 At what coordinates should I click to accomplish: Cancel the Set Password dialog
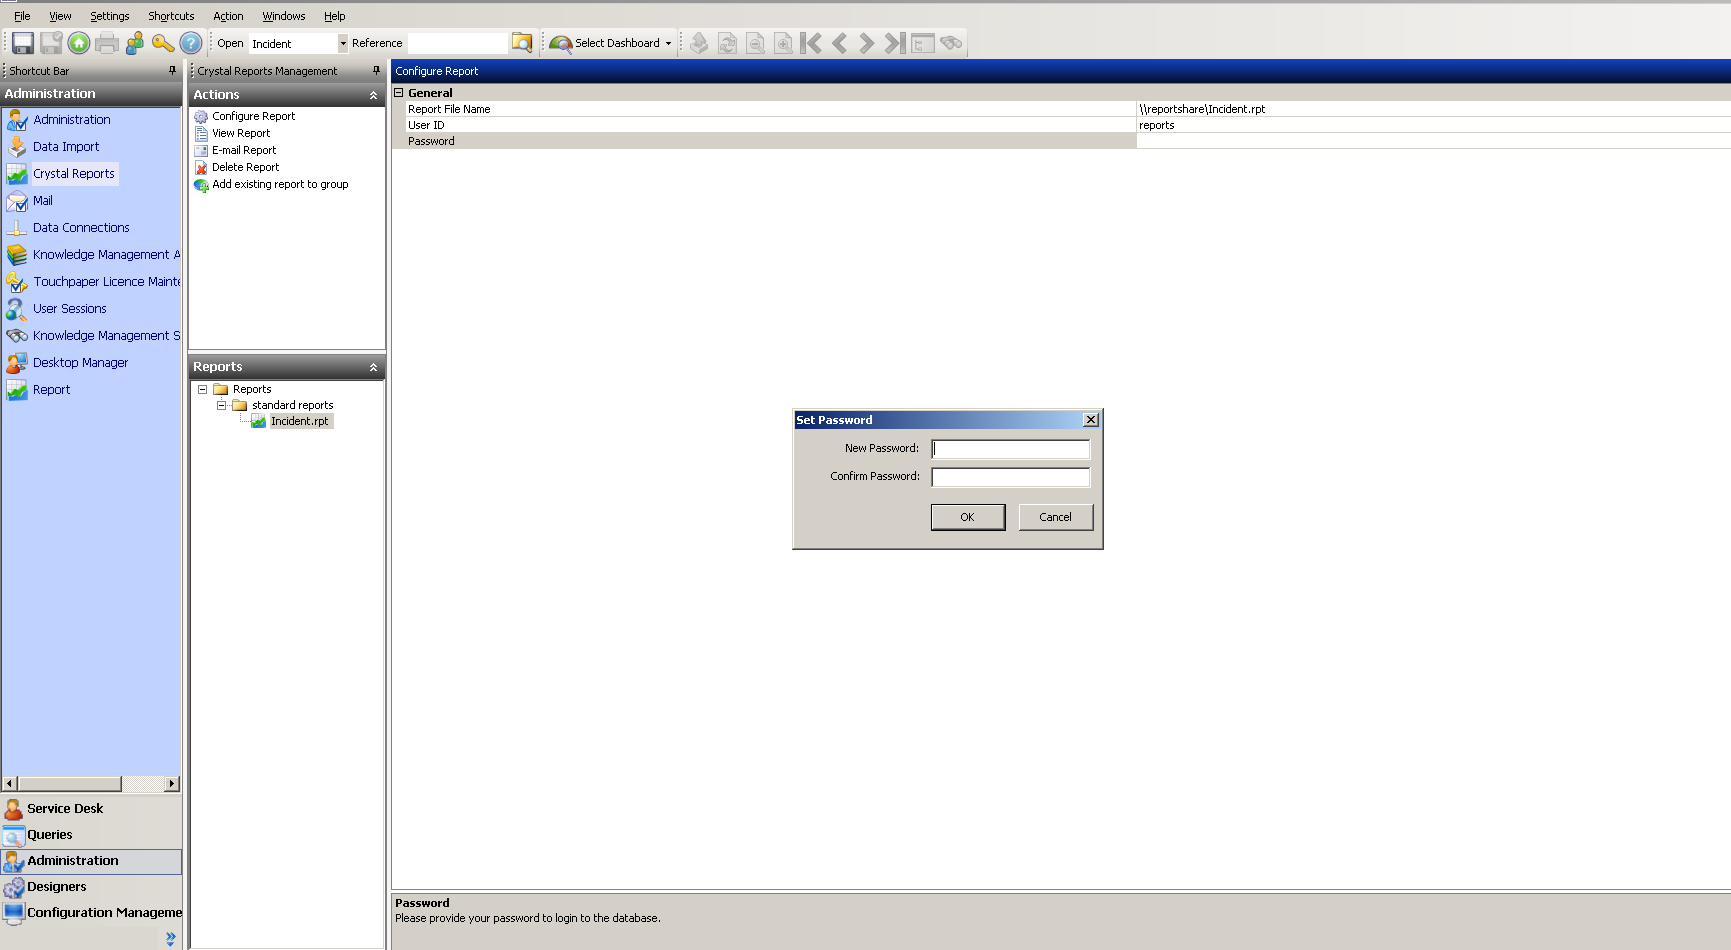[1055, 517]
